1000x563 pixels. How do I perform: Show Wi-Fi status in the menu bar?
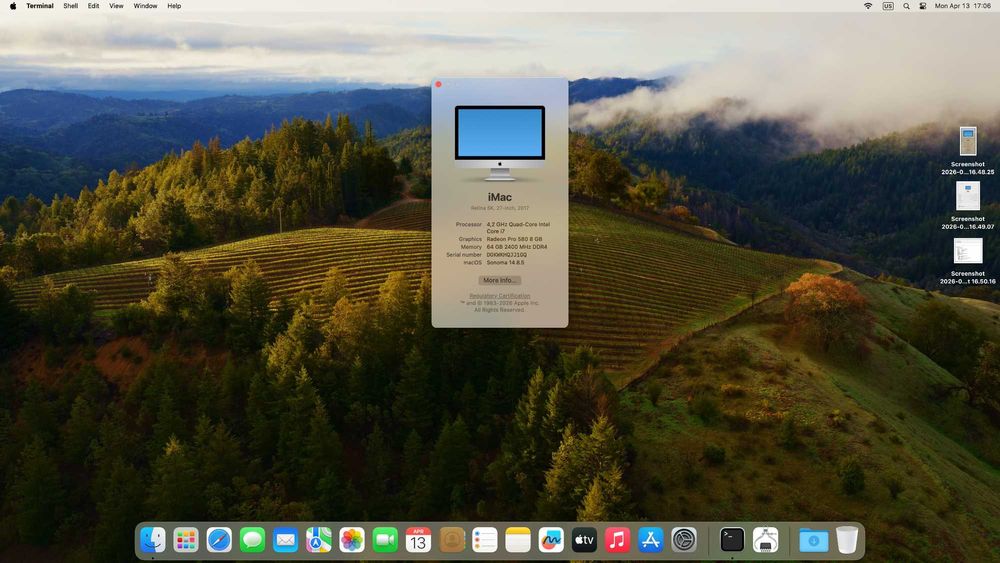pyautogui.click(x=868, y=6)
